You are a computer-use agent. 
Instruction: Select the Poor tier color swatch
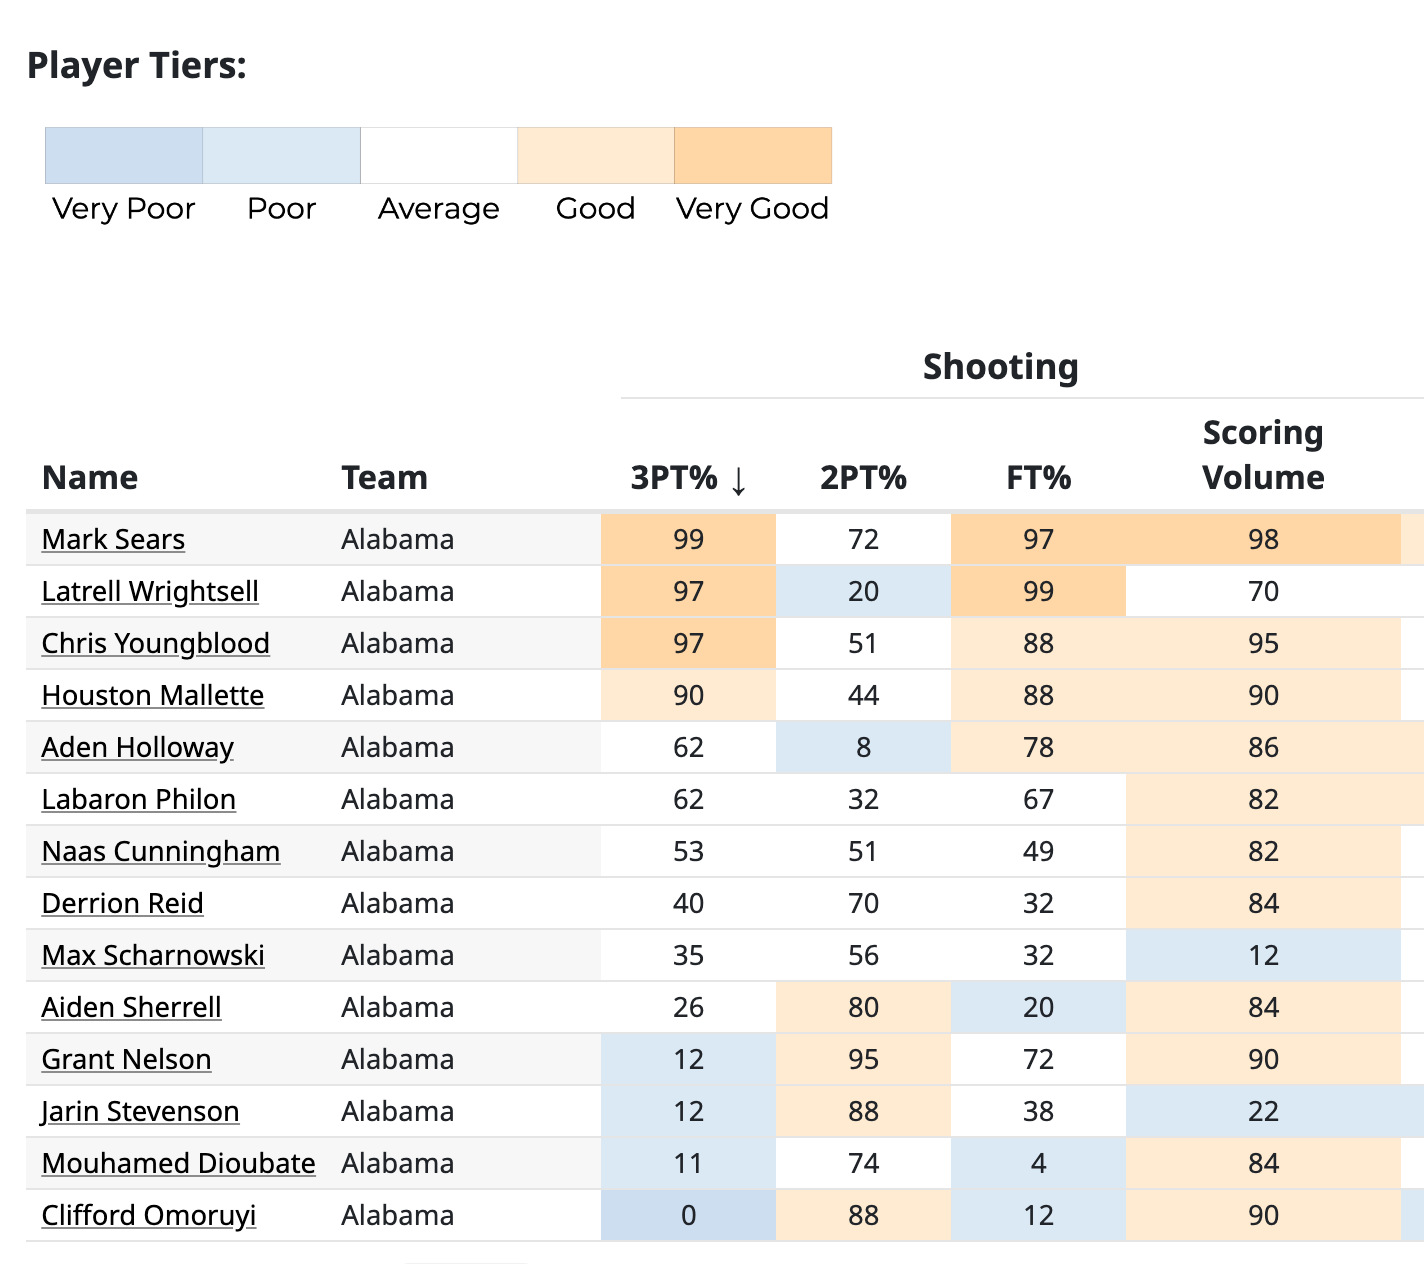click(281, 155)
